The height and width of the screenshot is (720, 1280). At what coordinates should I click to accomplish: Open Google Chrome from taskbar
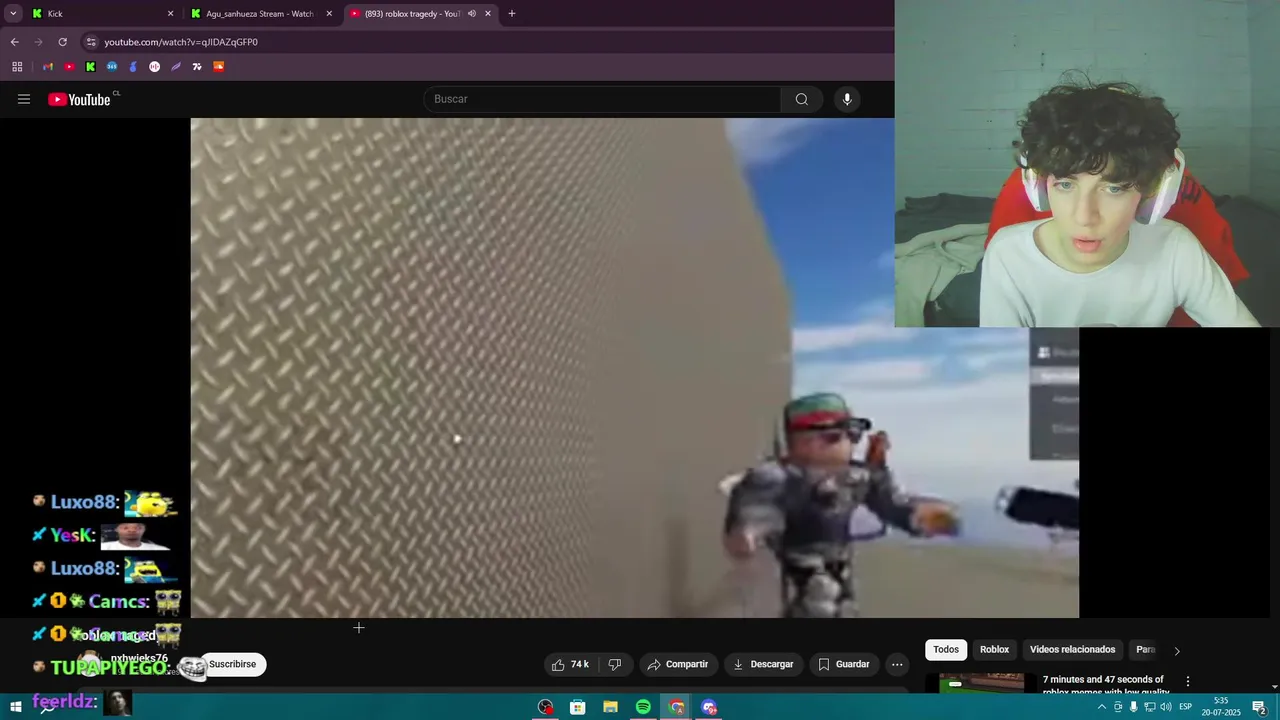click(676, 707)
